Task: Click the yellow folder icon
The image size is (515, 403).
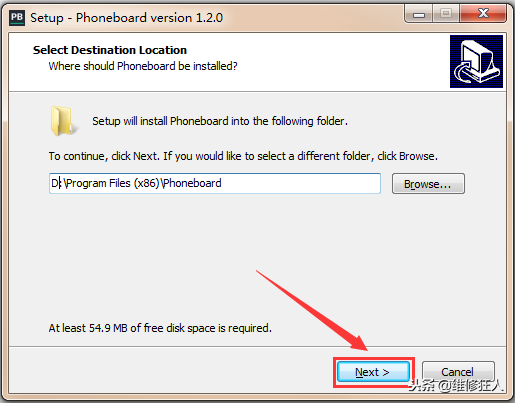Action: (x=62, y=121)
